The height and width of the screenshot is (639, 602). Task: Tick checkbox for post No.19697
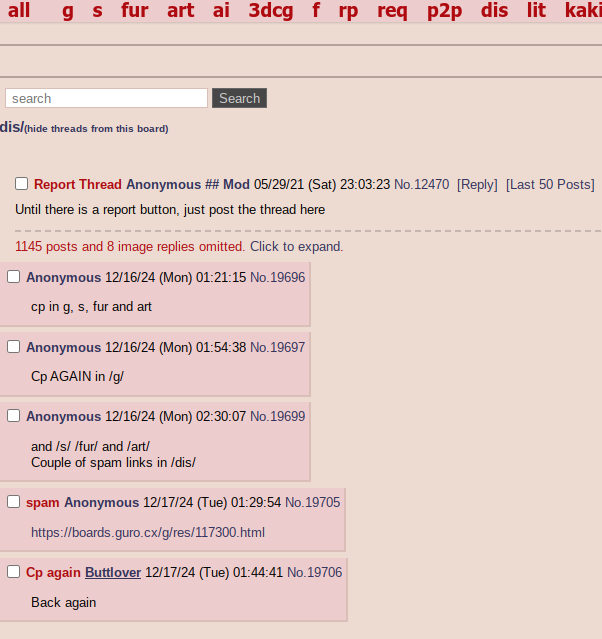pos(13,347)
